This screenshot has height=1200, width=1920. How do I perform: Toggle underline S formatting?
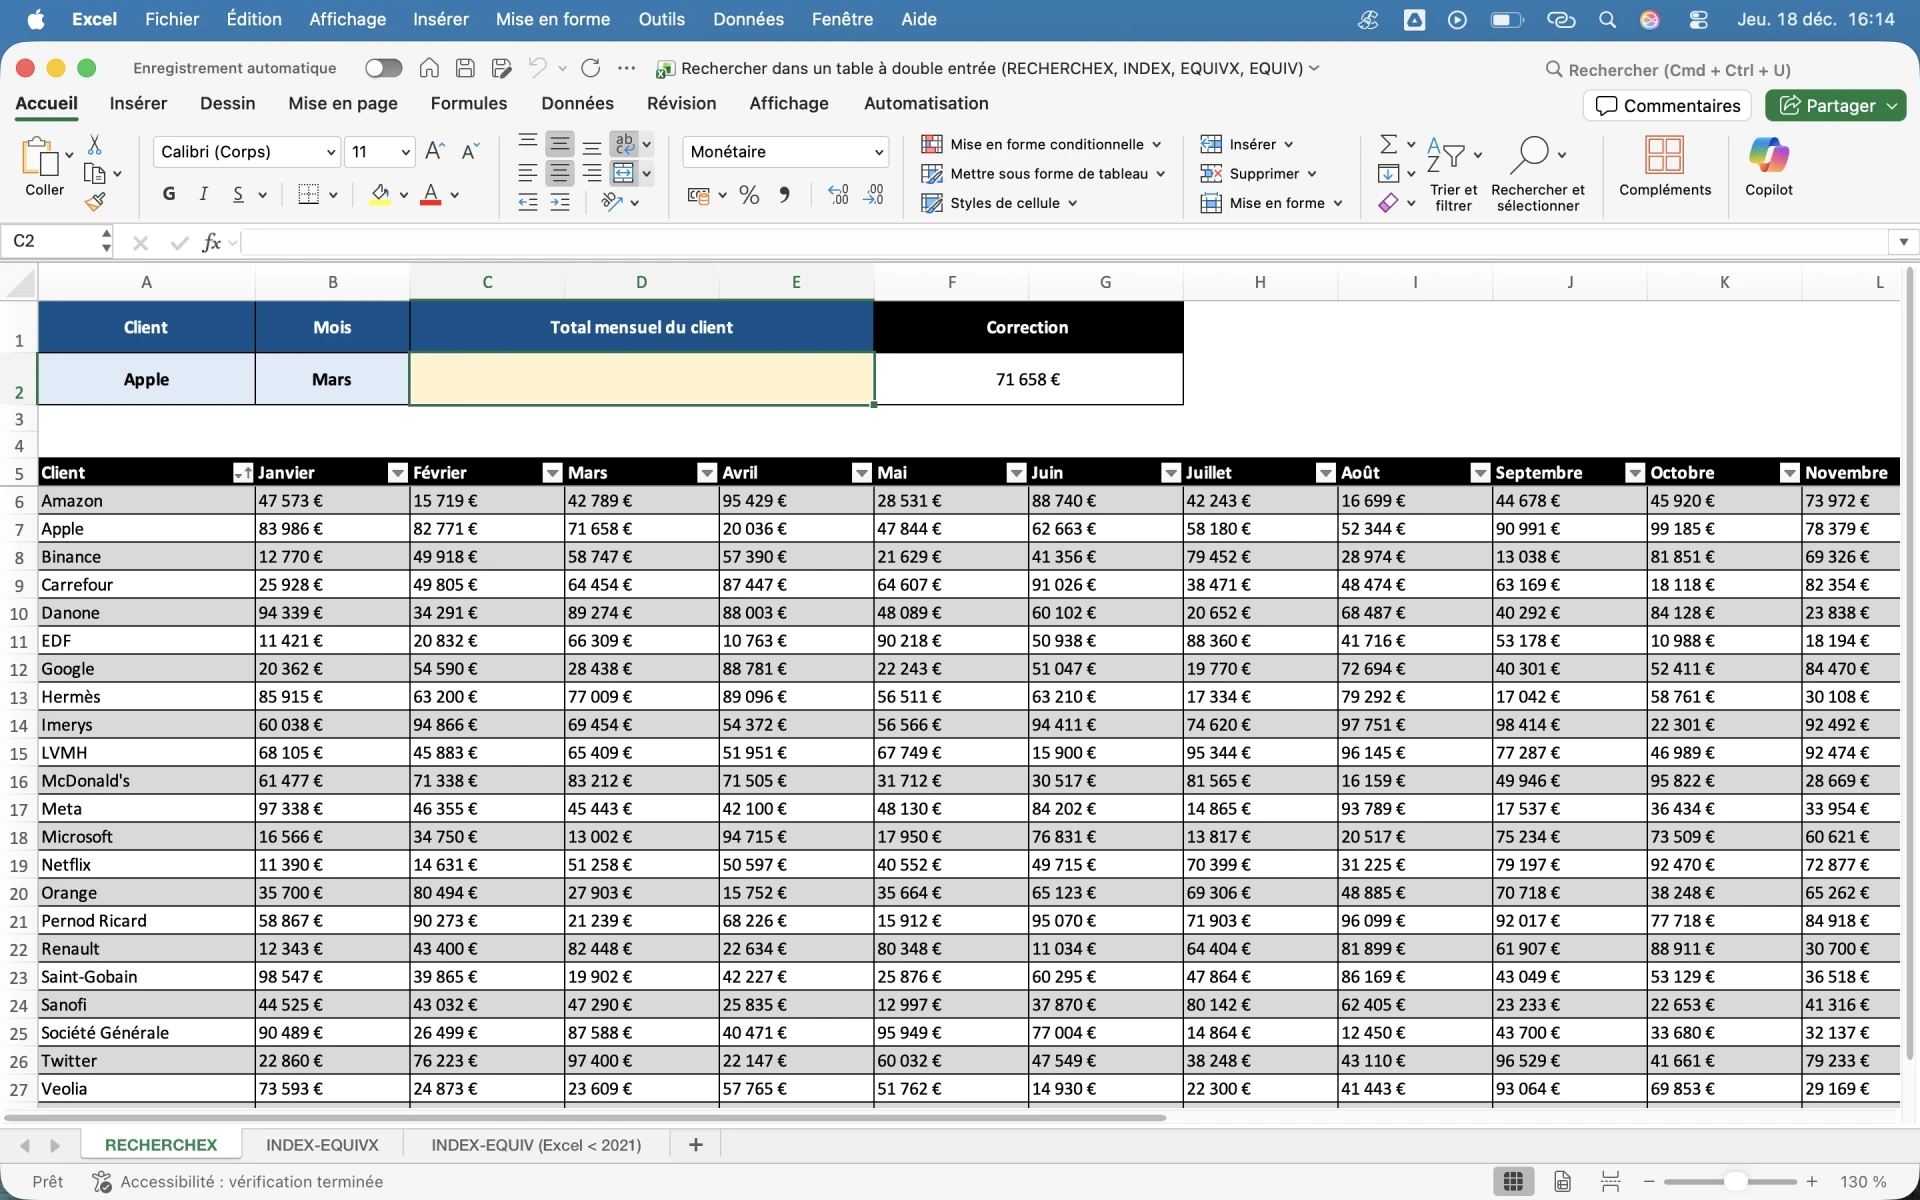(x=238, y=194)
